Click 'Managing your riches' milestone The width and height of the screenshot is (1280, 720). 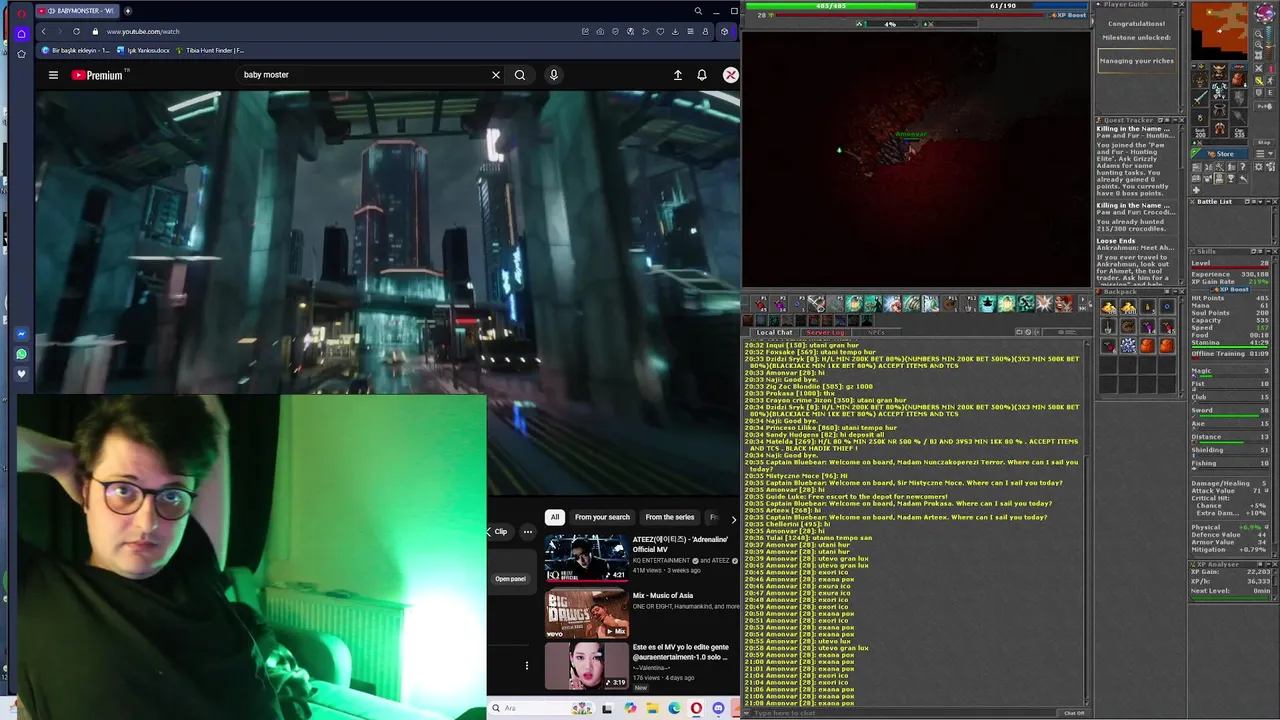pos(1137,61)
